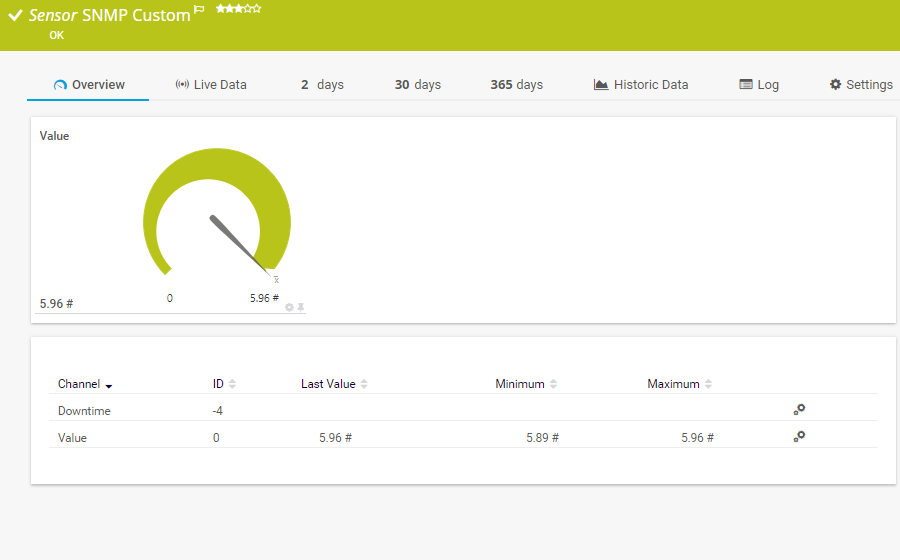Open the Log tab

tap(758, 85)
